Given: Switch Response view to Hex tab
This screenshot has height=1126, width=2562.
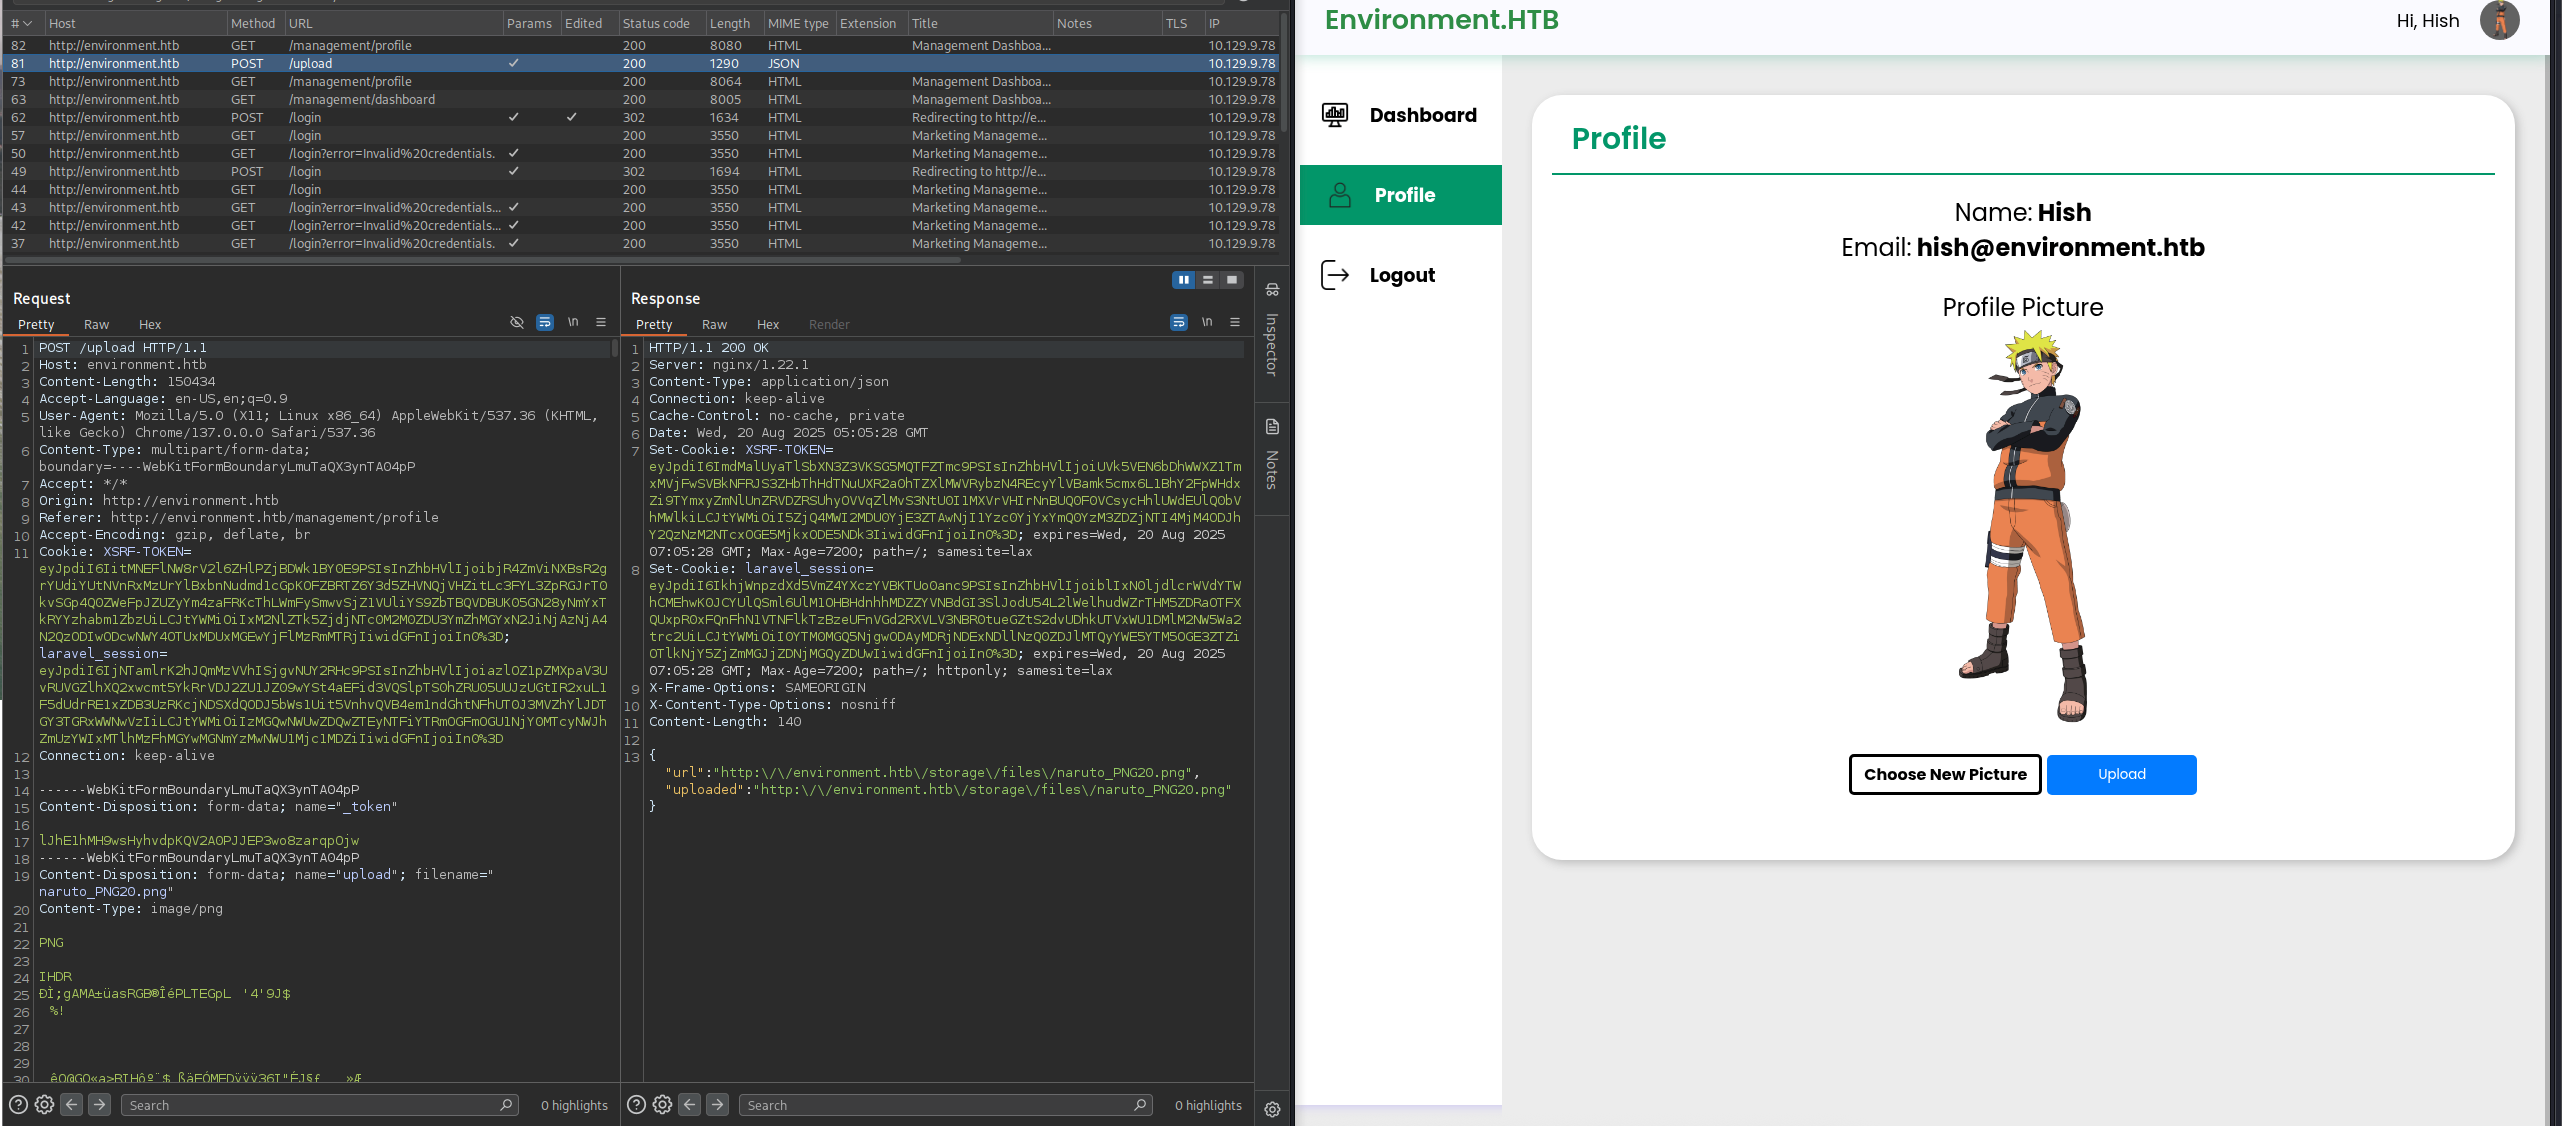Looking at the screenshot, I should [768, 324].
